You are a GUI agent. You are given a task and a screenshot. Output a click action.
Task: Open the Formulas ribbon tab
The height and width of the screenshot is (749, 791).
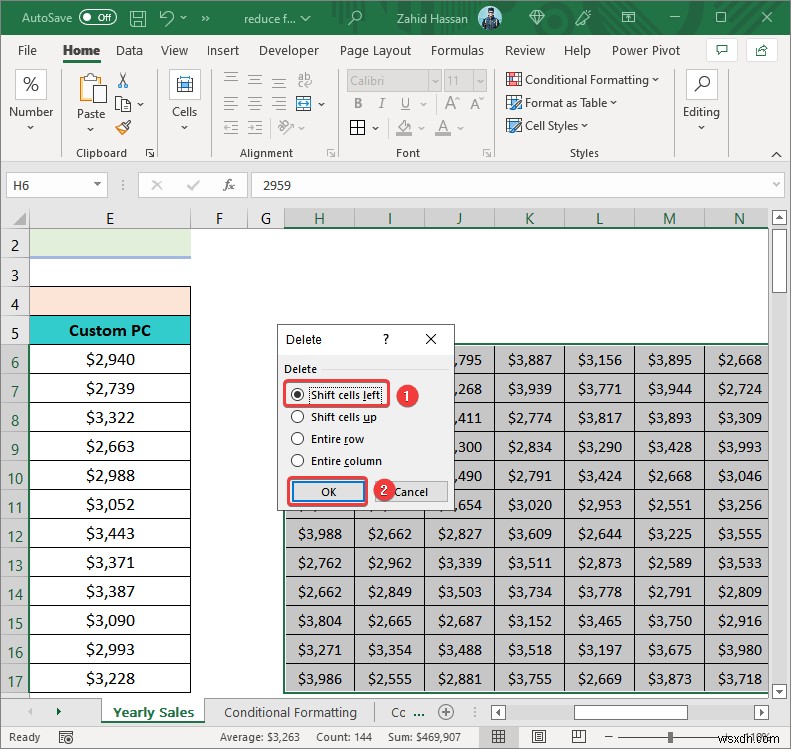[x=457, y=50]
